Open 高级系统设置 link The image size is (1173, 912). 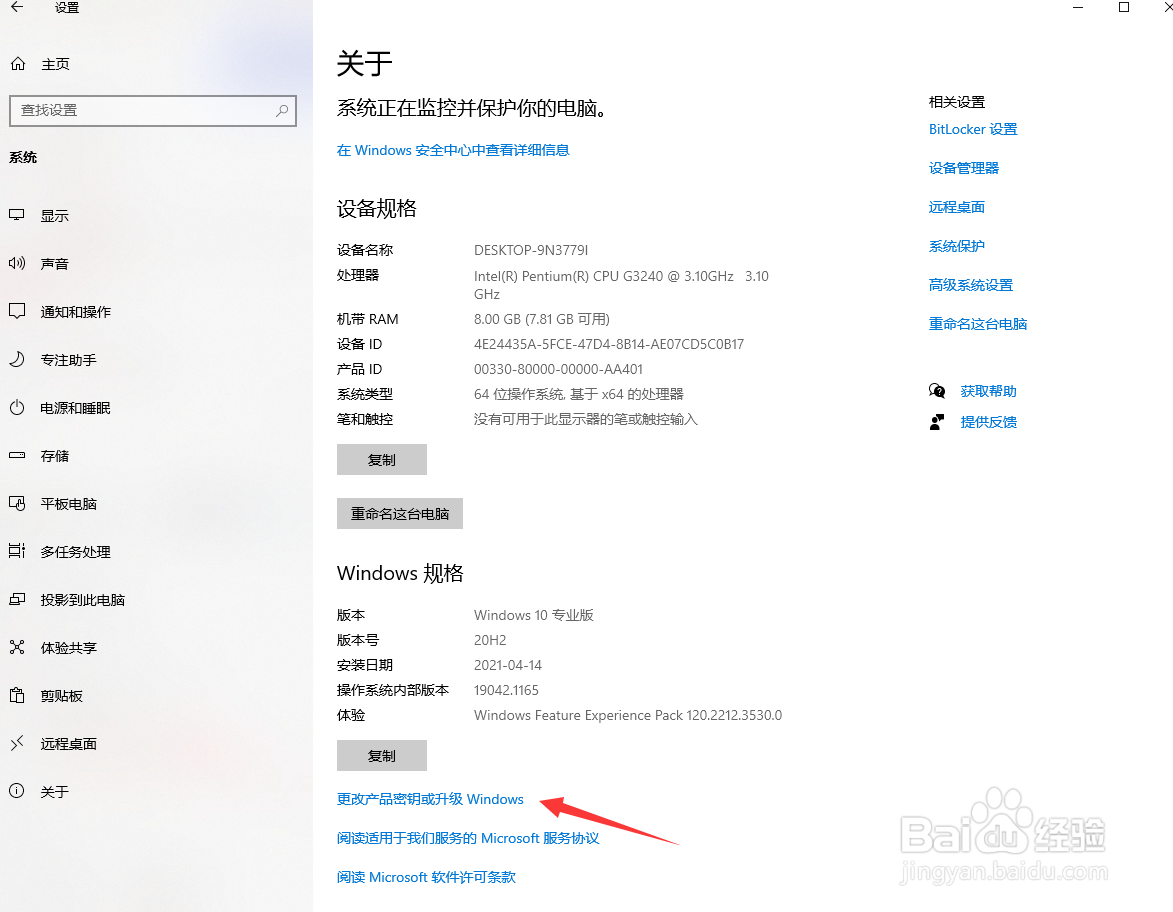tap(970, 285)
